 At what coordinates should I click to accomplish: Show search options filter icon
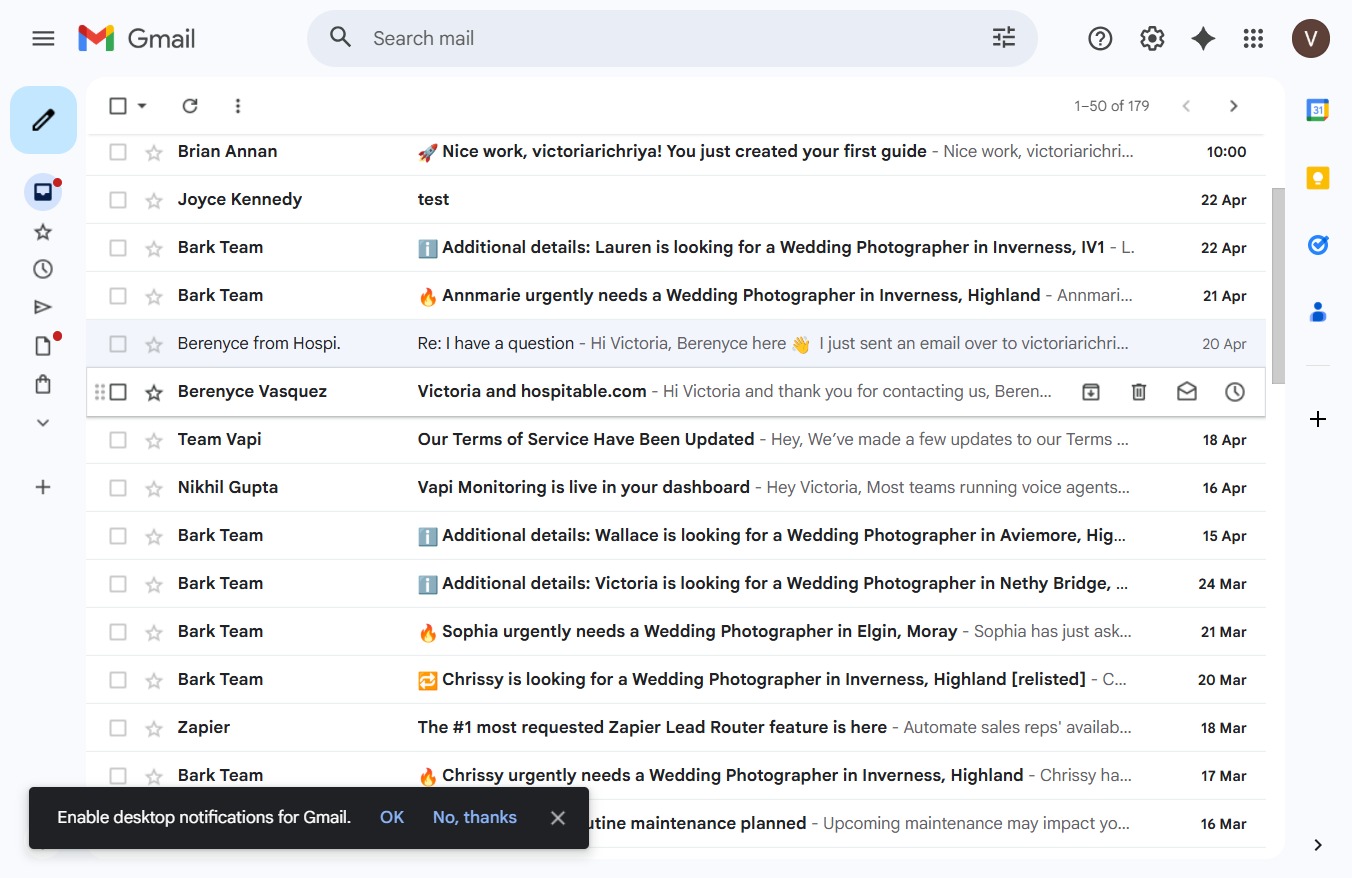coord(1004,38)
